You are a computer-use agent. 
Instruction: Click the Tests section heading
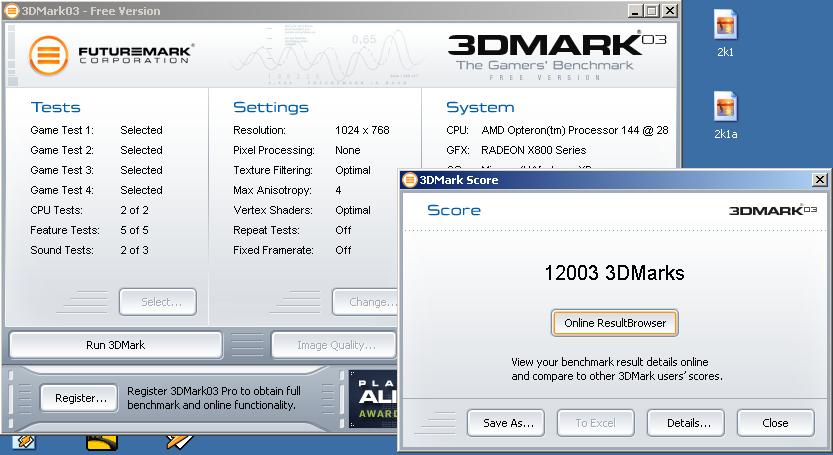pos(56,107)
